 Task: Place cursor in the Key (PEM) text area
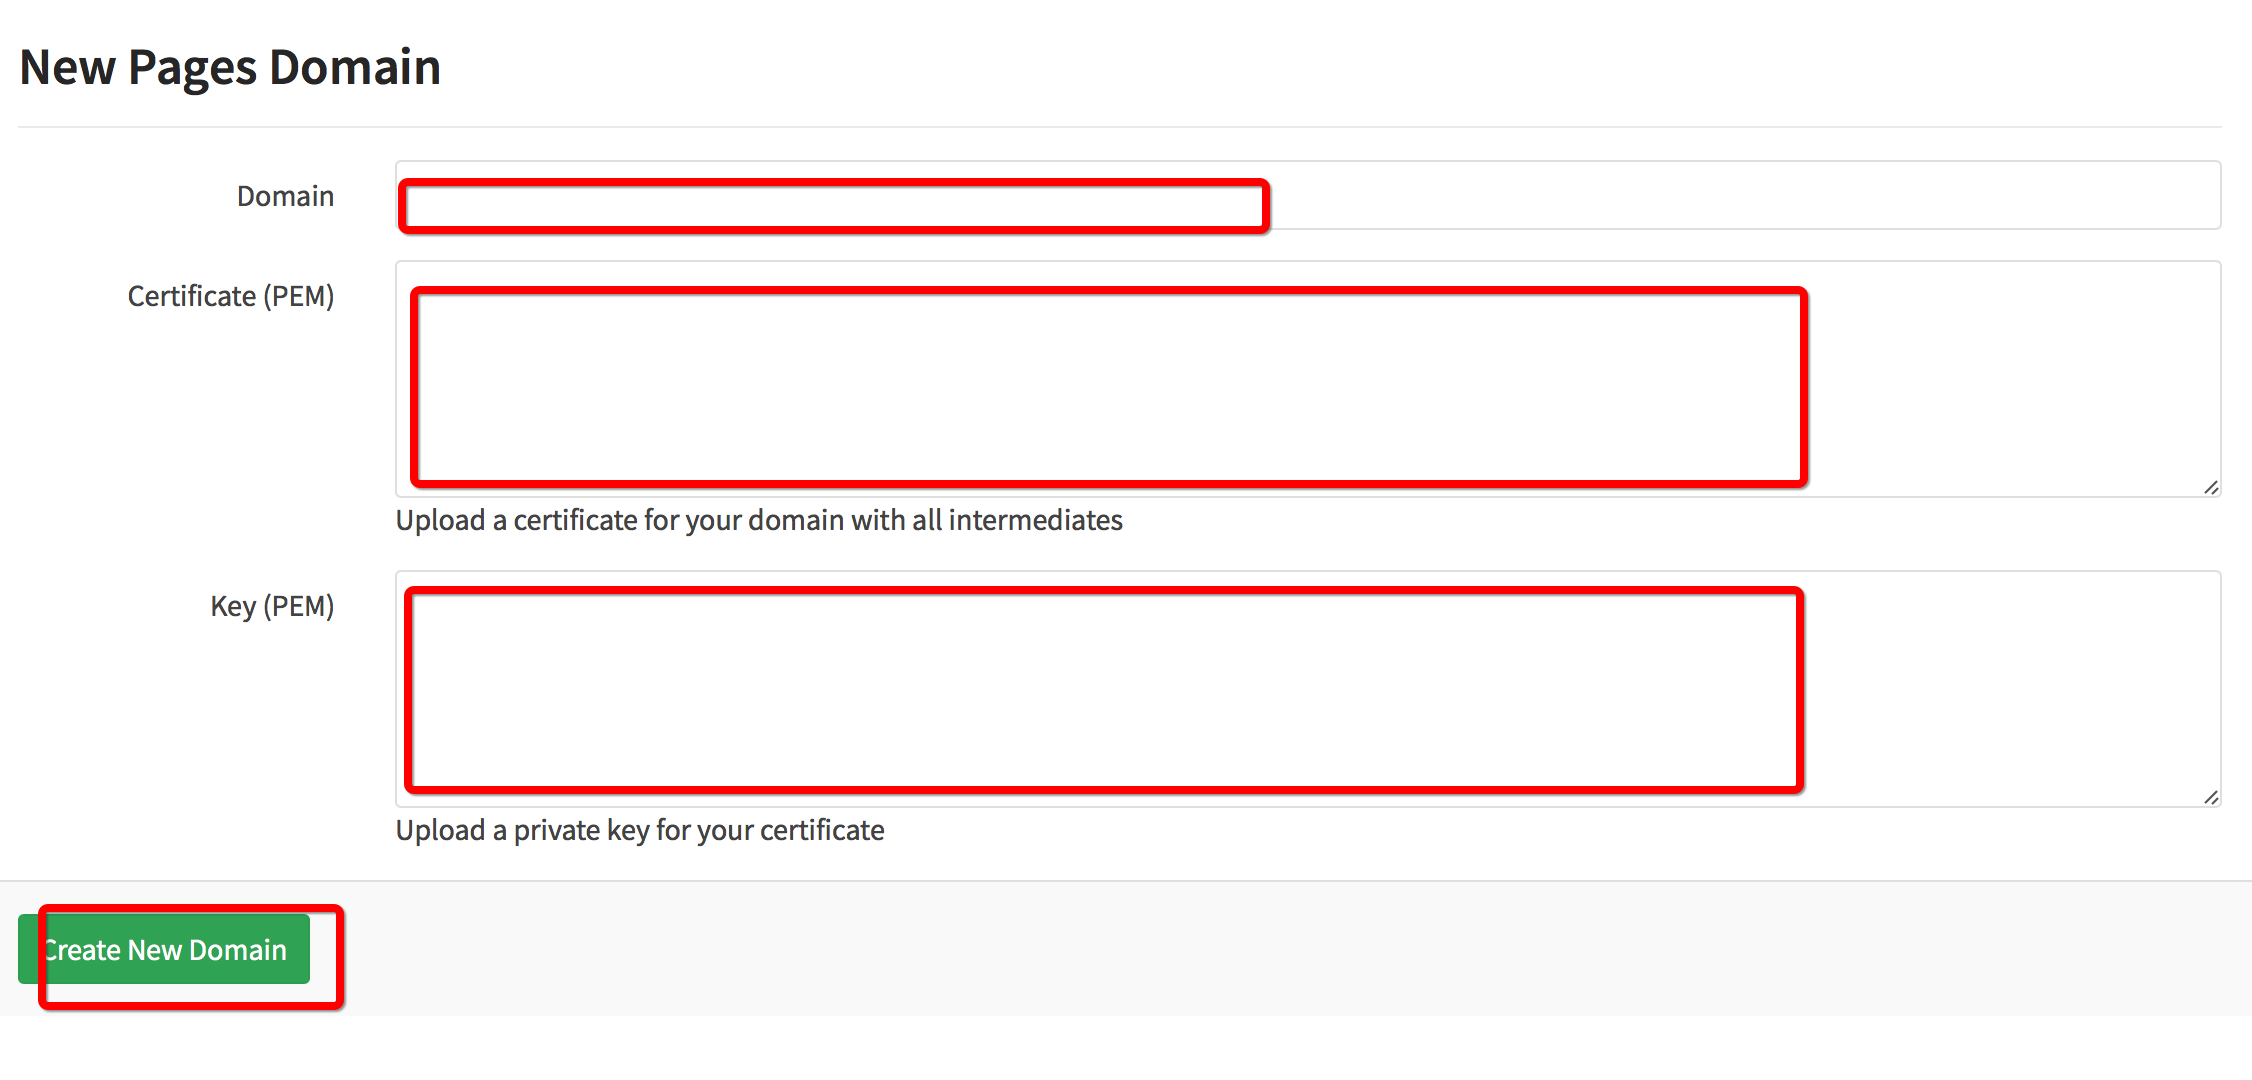(x=1308, y=689)
